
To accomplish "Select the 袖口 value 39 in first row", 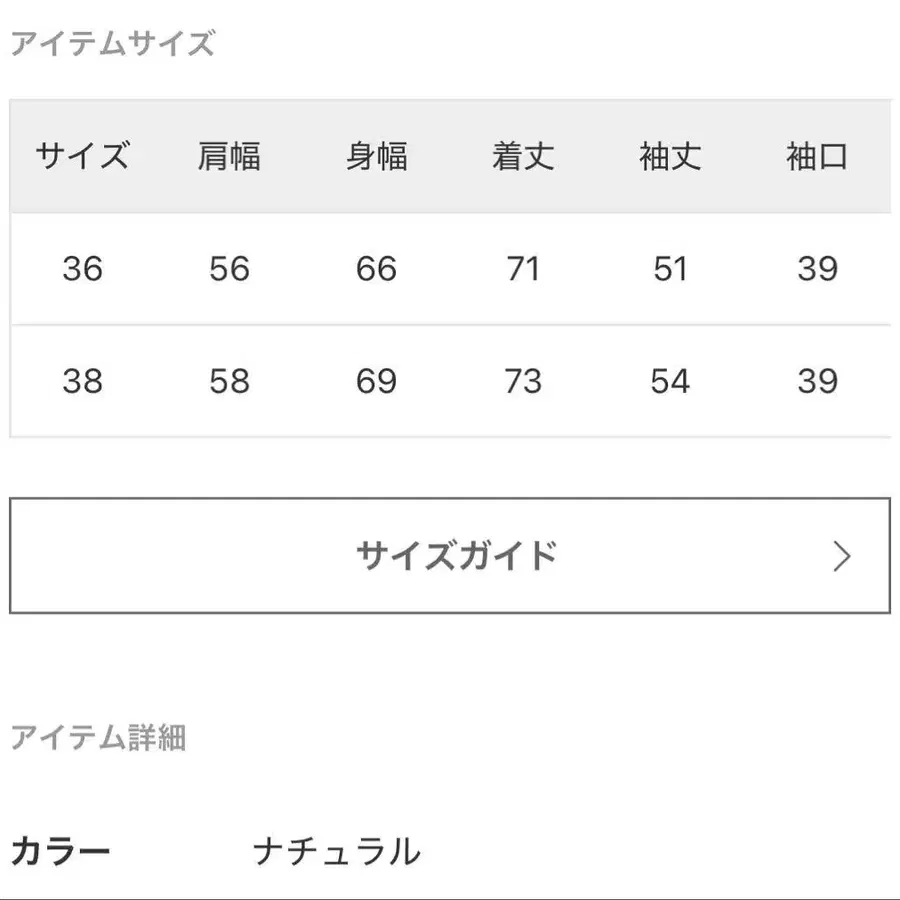I will point(819,269).
